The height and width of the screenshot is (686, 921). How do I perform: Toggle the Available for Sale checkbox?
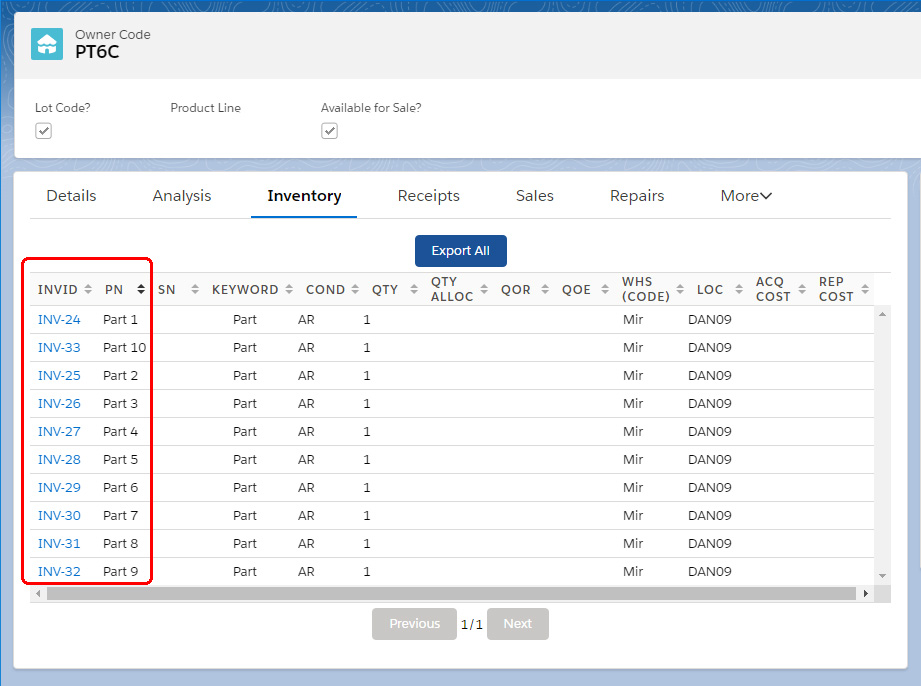(329, 131)
